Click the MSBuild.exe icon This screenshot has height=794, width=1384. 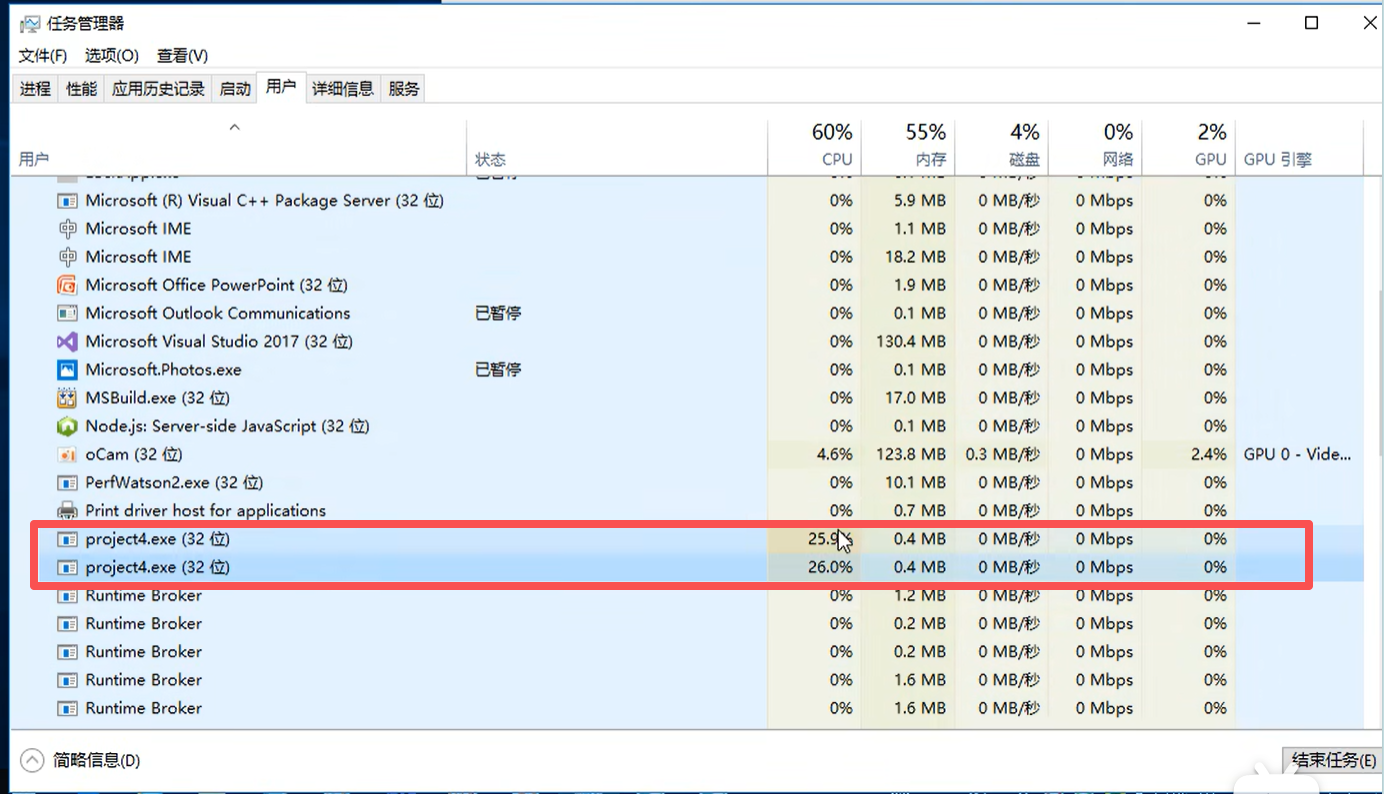[x=67, y=398]
